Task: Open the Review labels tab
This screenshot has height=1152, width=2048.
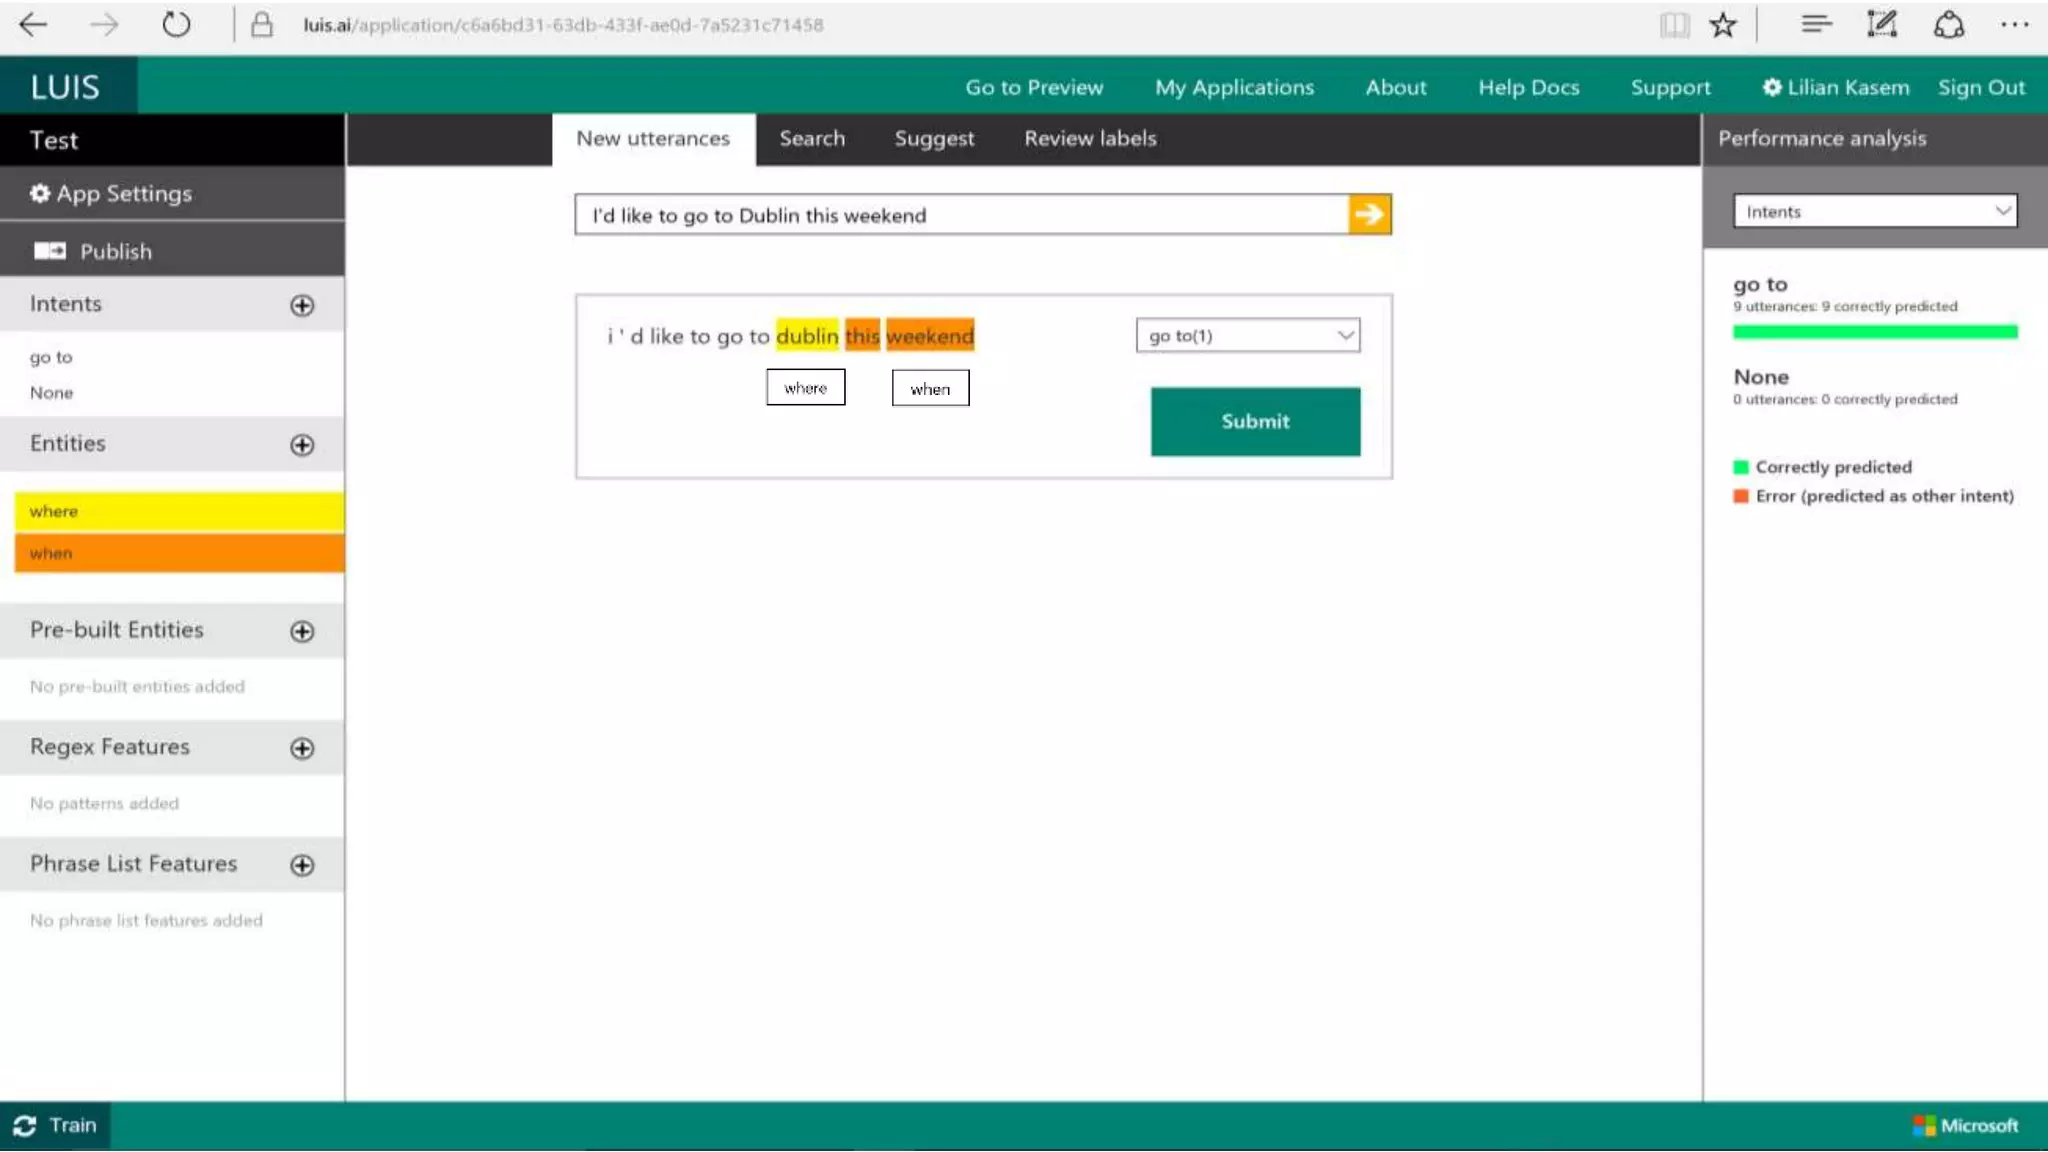Action: coord(1089,139)
